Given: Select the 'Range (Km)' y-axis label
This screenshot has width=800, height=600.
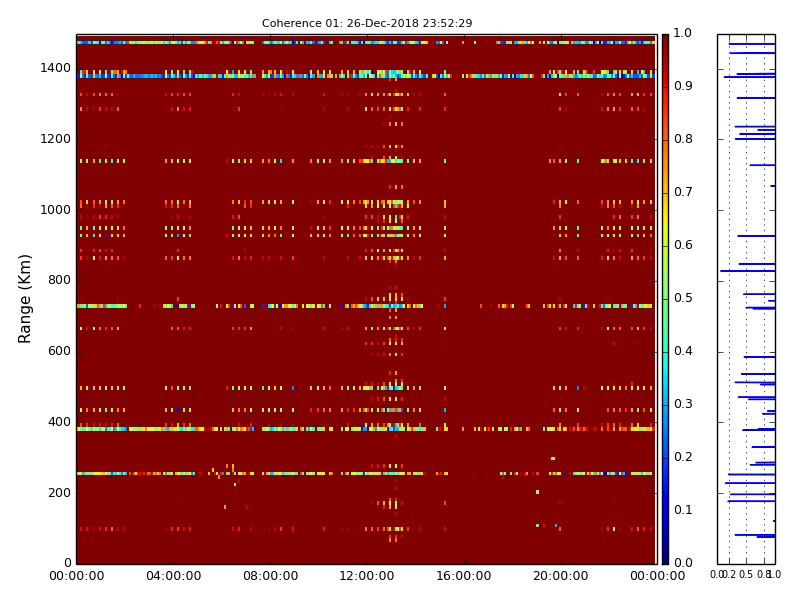Looking at the screenshot, I should (x=24, y=299).
